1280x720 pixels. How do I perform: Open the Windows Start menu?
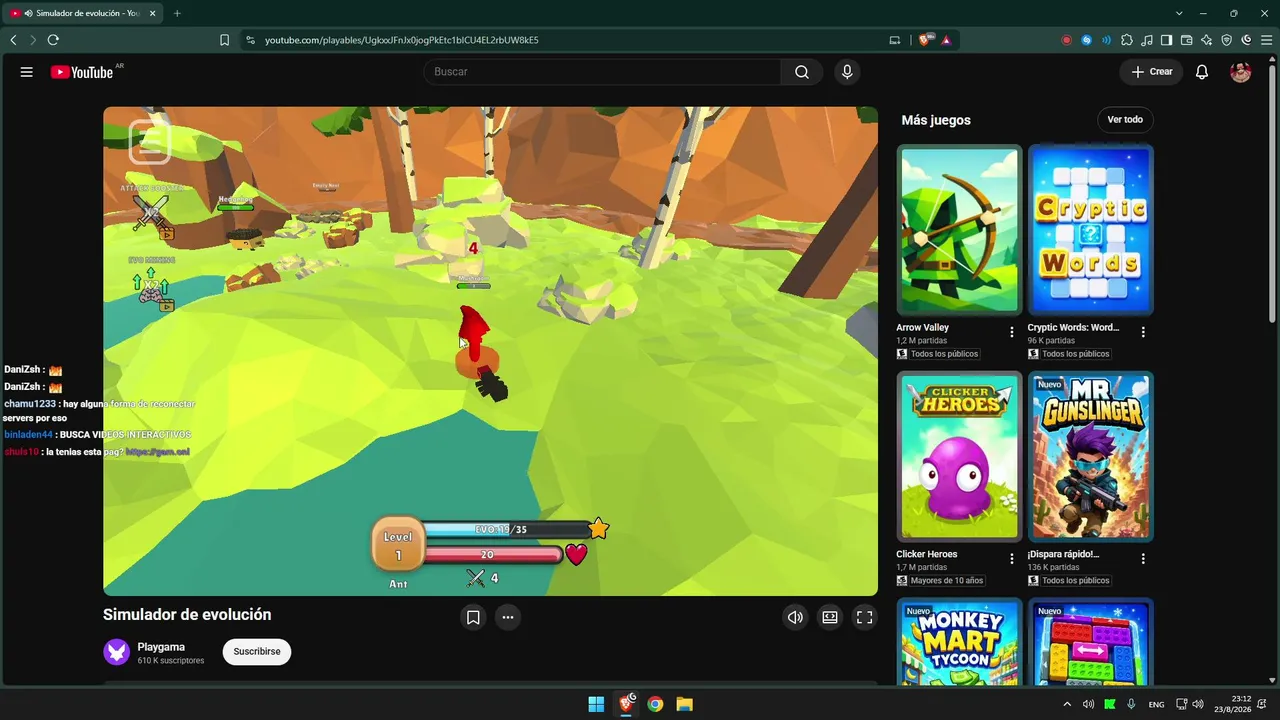click(596, 704)
